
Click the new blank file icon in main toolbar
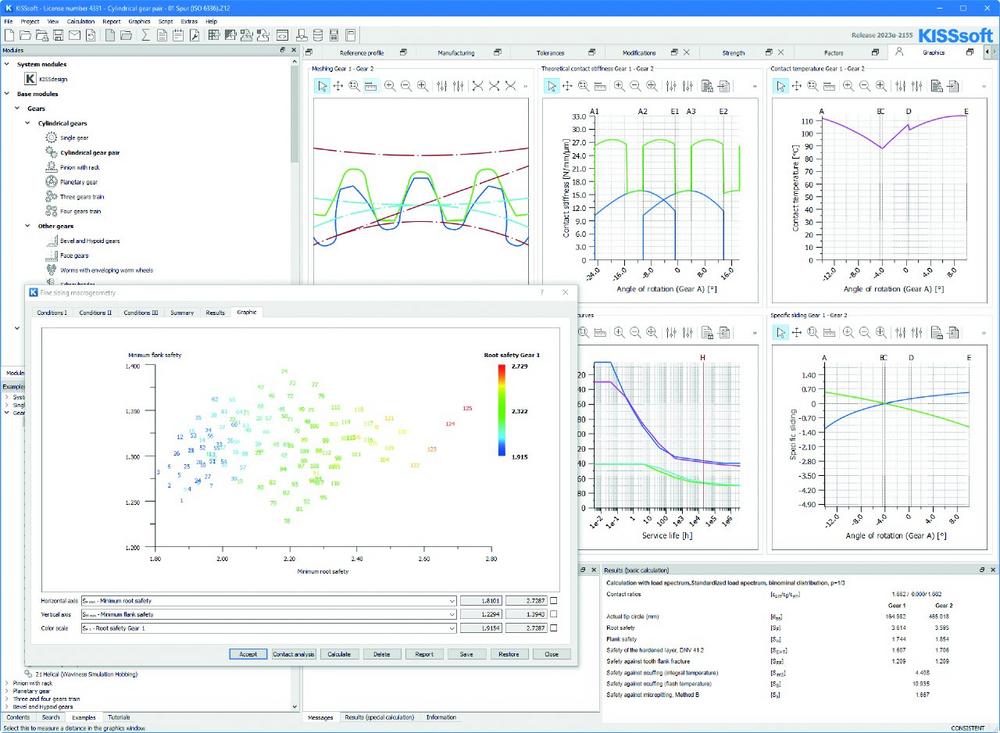pos(10,35)
